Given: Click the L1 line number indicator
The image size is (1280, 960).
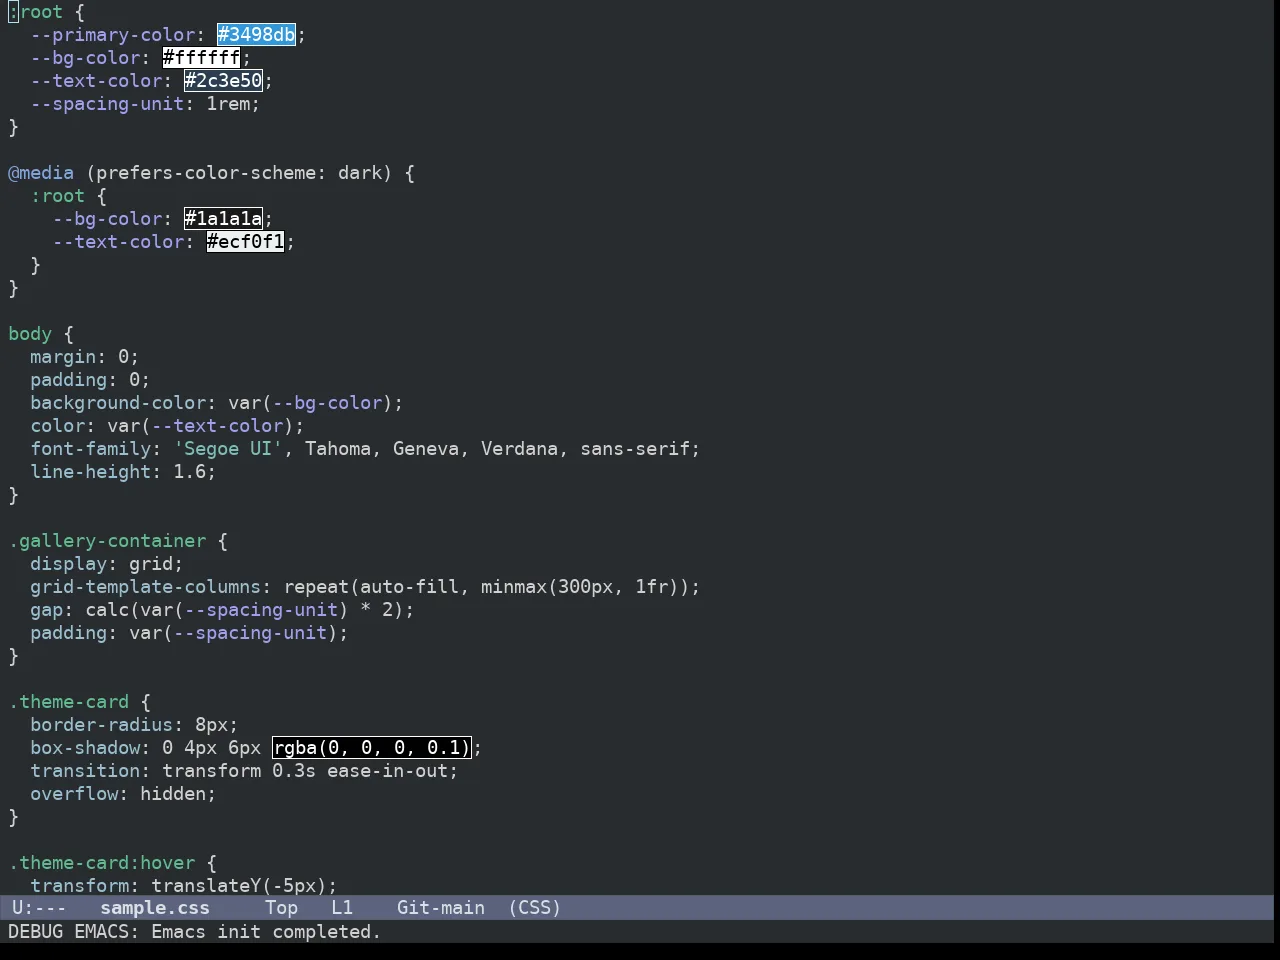Looking at the screenshot, I should point(342,908).
